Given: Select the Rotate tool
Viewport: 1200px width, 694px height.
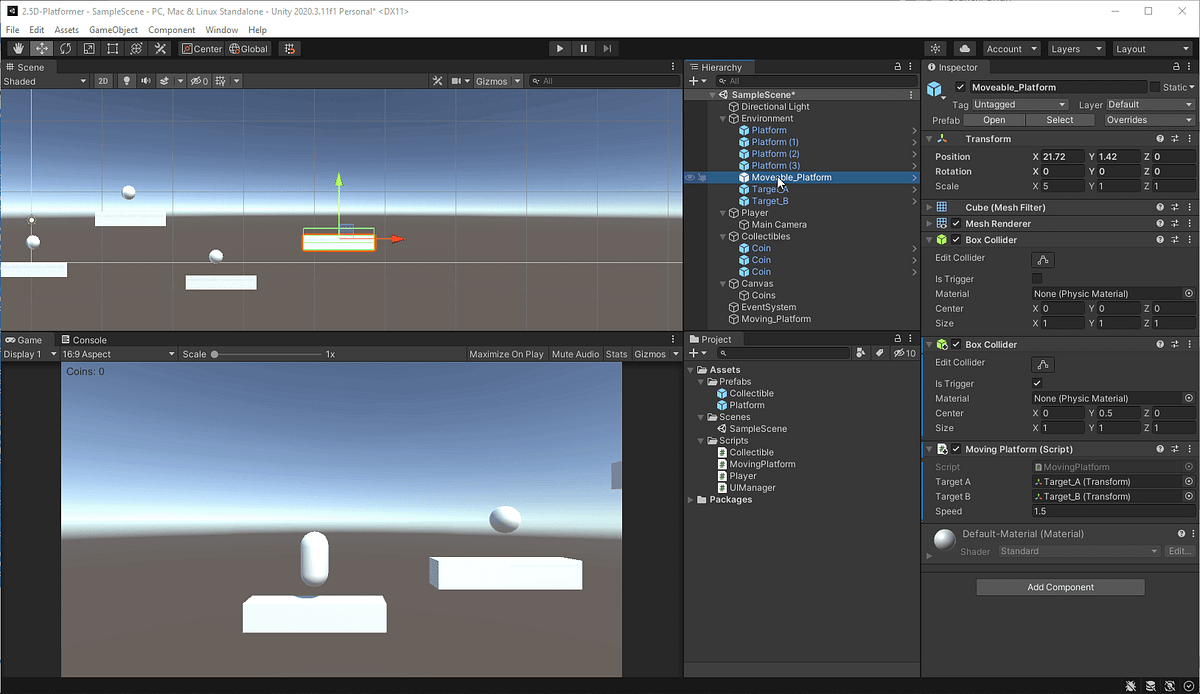Looking at the screenshot, I should point(65,48).
